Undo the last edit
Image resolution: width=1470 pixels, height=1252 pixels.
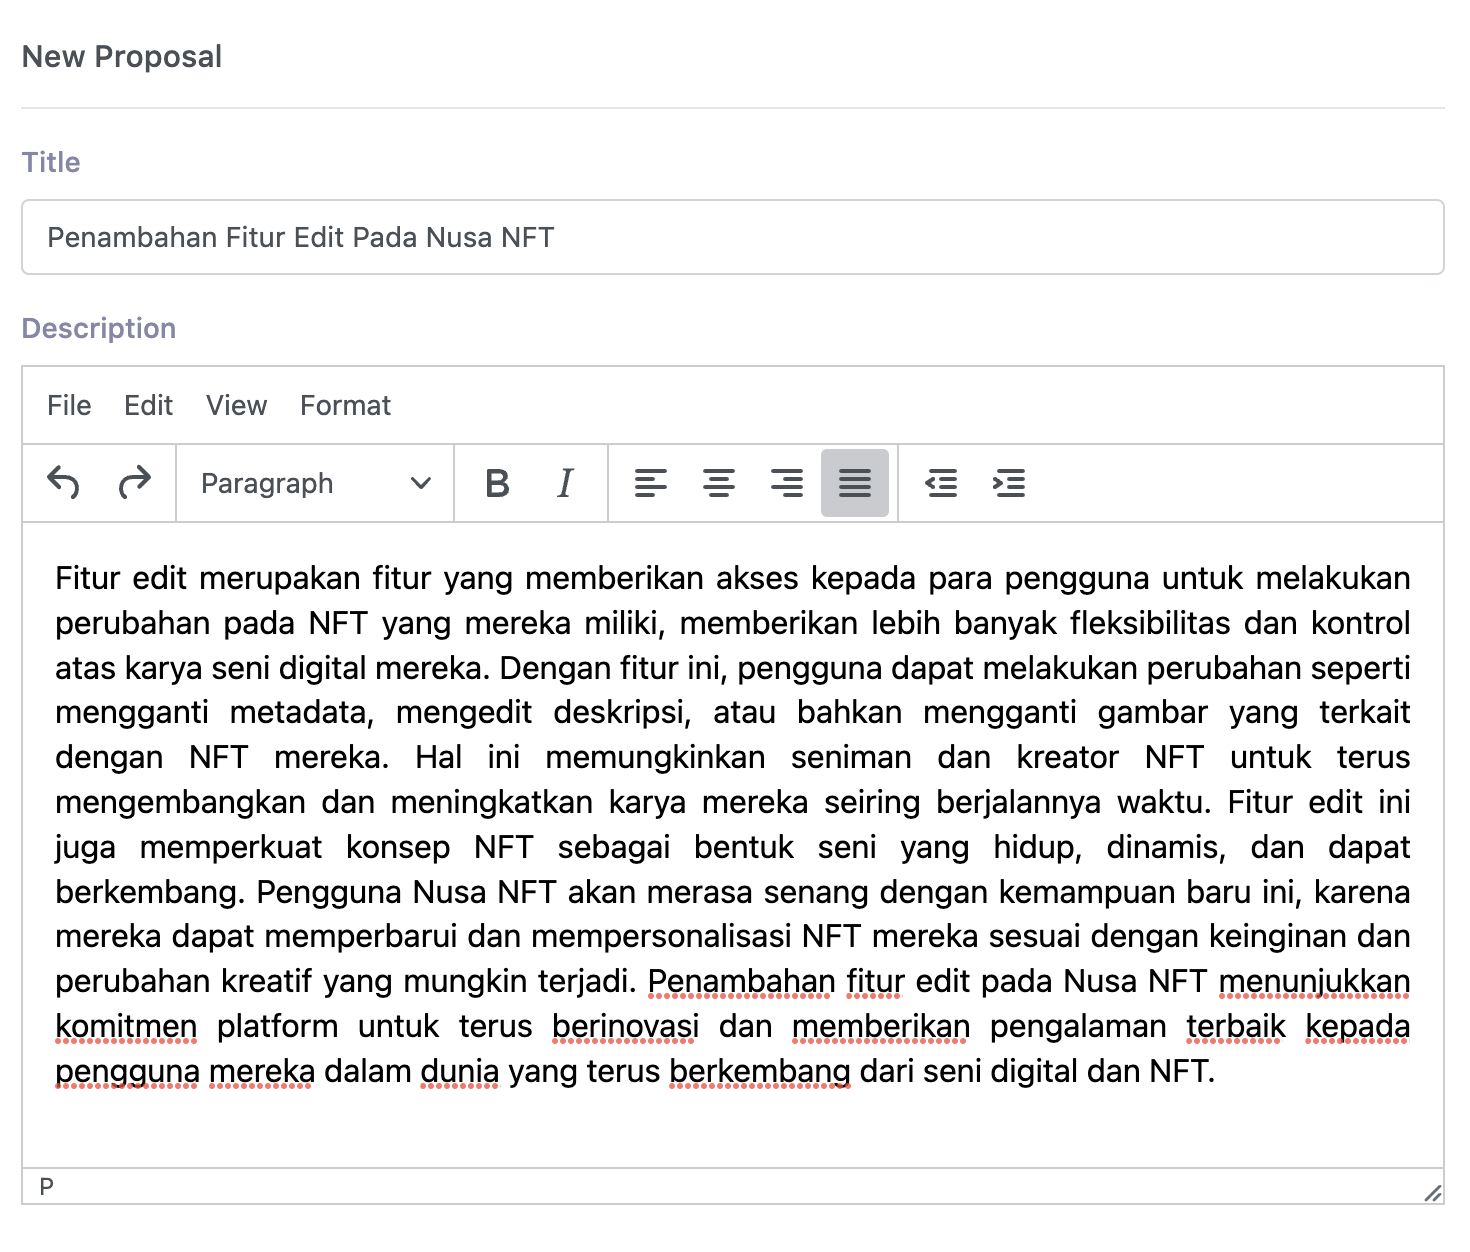[x=64, y=483]
